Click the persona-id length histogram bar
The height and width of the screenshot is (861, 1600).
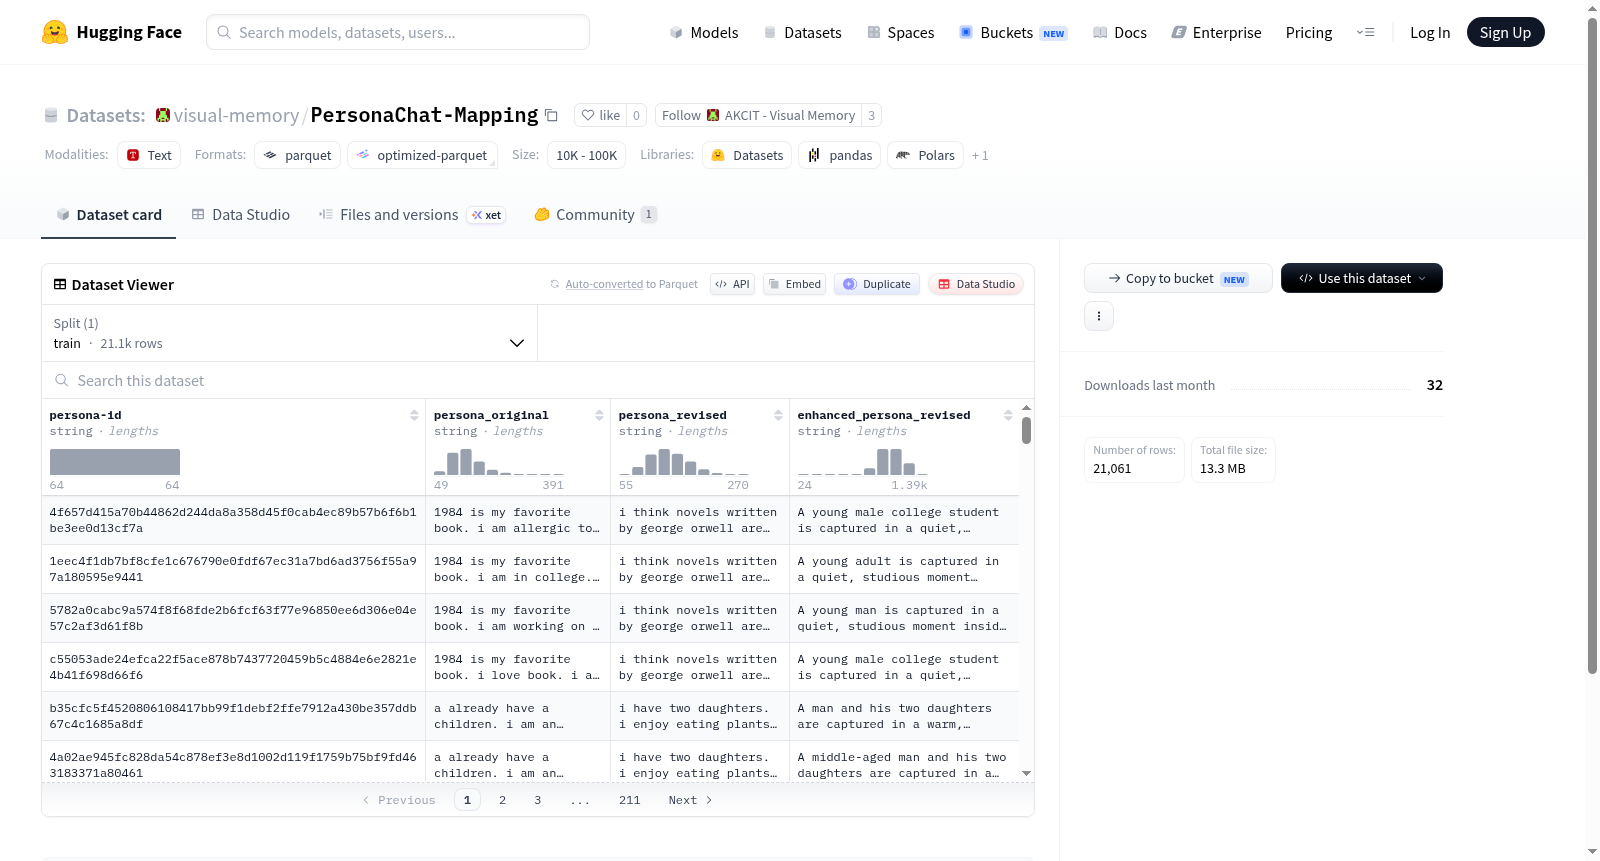[x=115, y=462]
